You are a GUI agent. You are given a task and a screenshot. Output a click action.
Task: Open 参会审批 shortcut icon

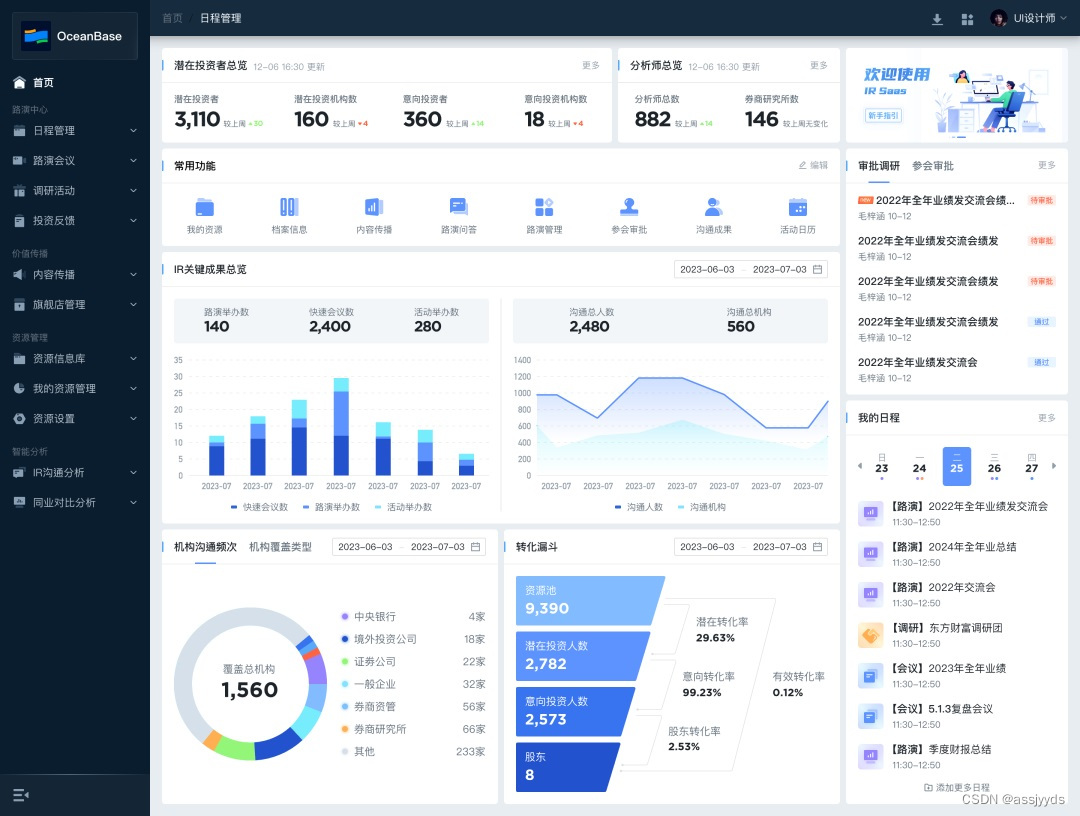(629, 207)
